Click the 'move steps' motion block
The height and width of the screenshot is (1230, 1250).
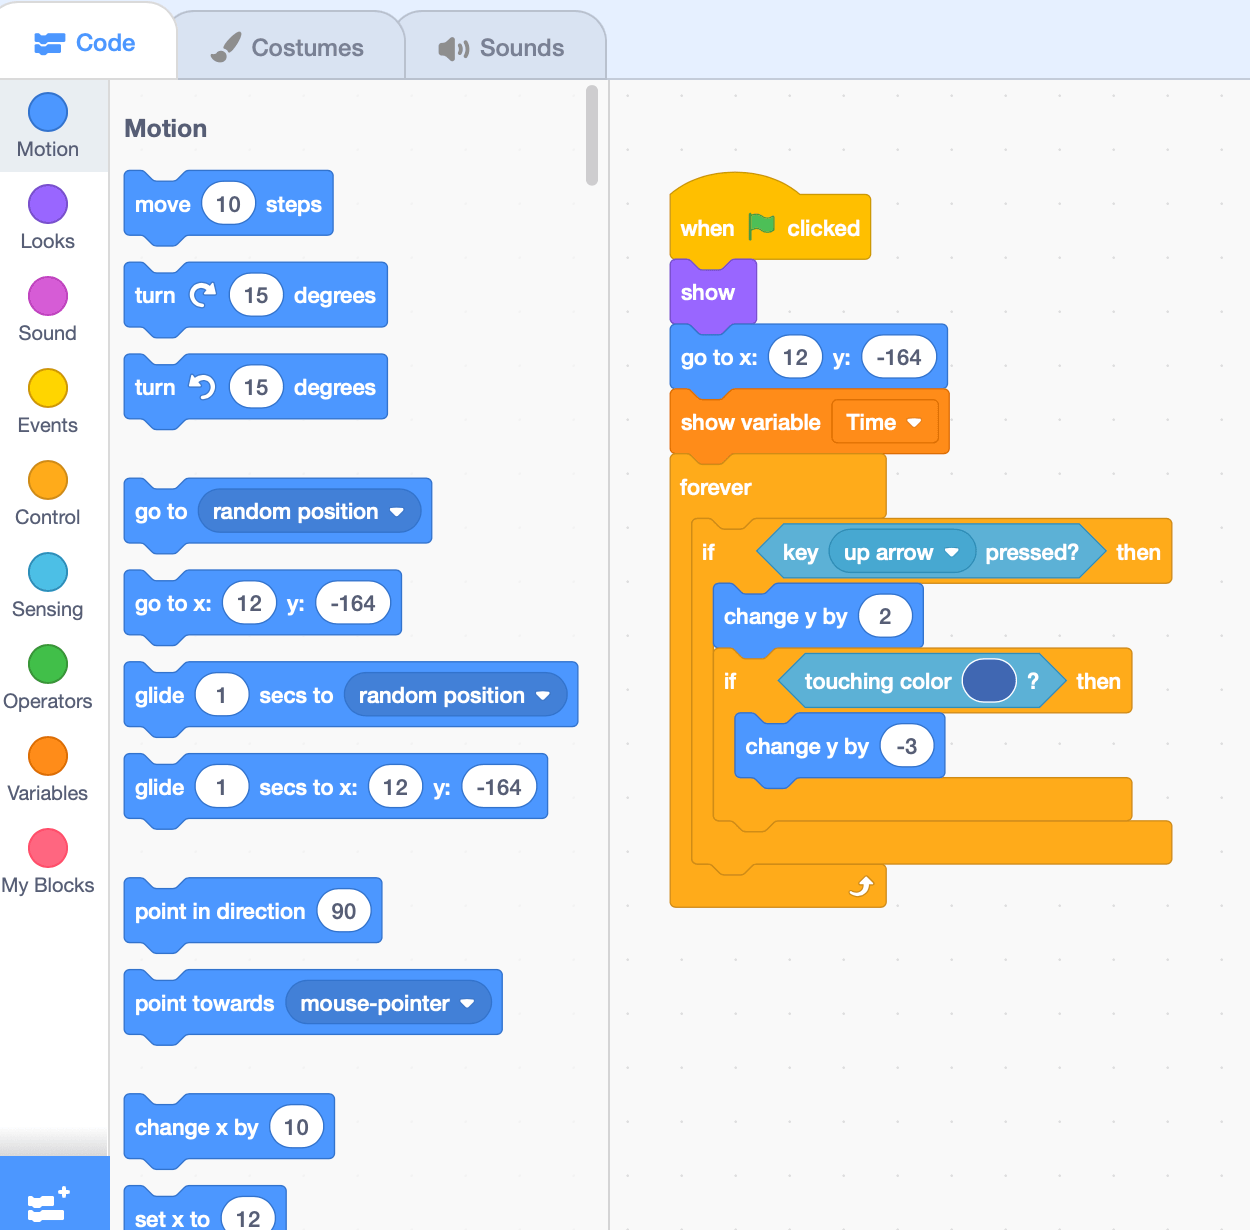tap(229, 204)
